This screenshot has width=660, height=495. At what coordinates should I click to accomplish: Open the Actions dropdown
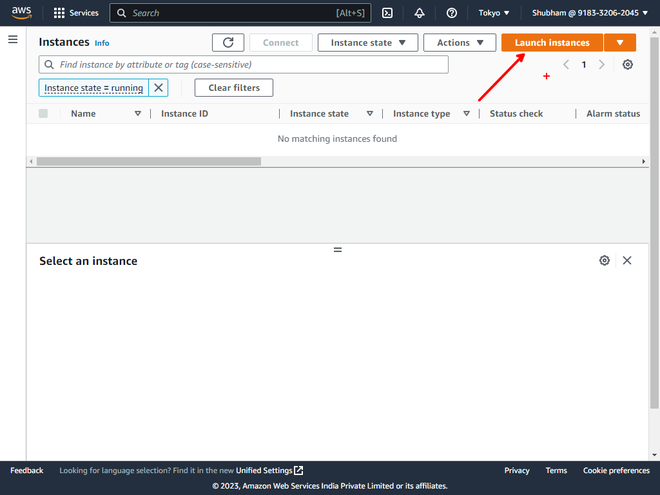point(460,43)
